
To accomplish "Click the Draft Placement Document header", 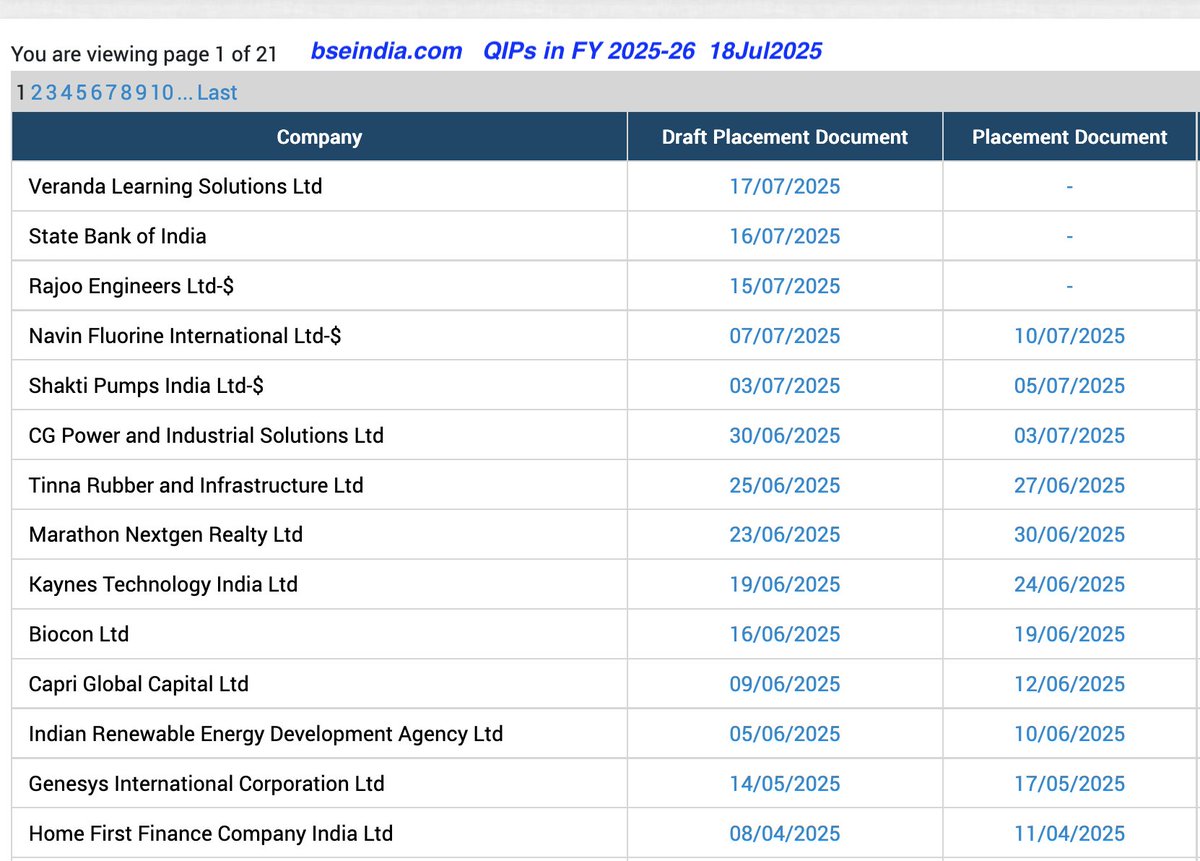I will (785, 137).
